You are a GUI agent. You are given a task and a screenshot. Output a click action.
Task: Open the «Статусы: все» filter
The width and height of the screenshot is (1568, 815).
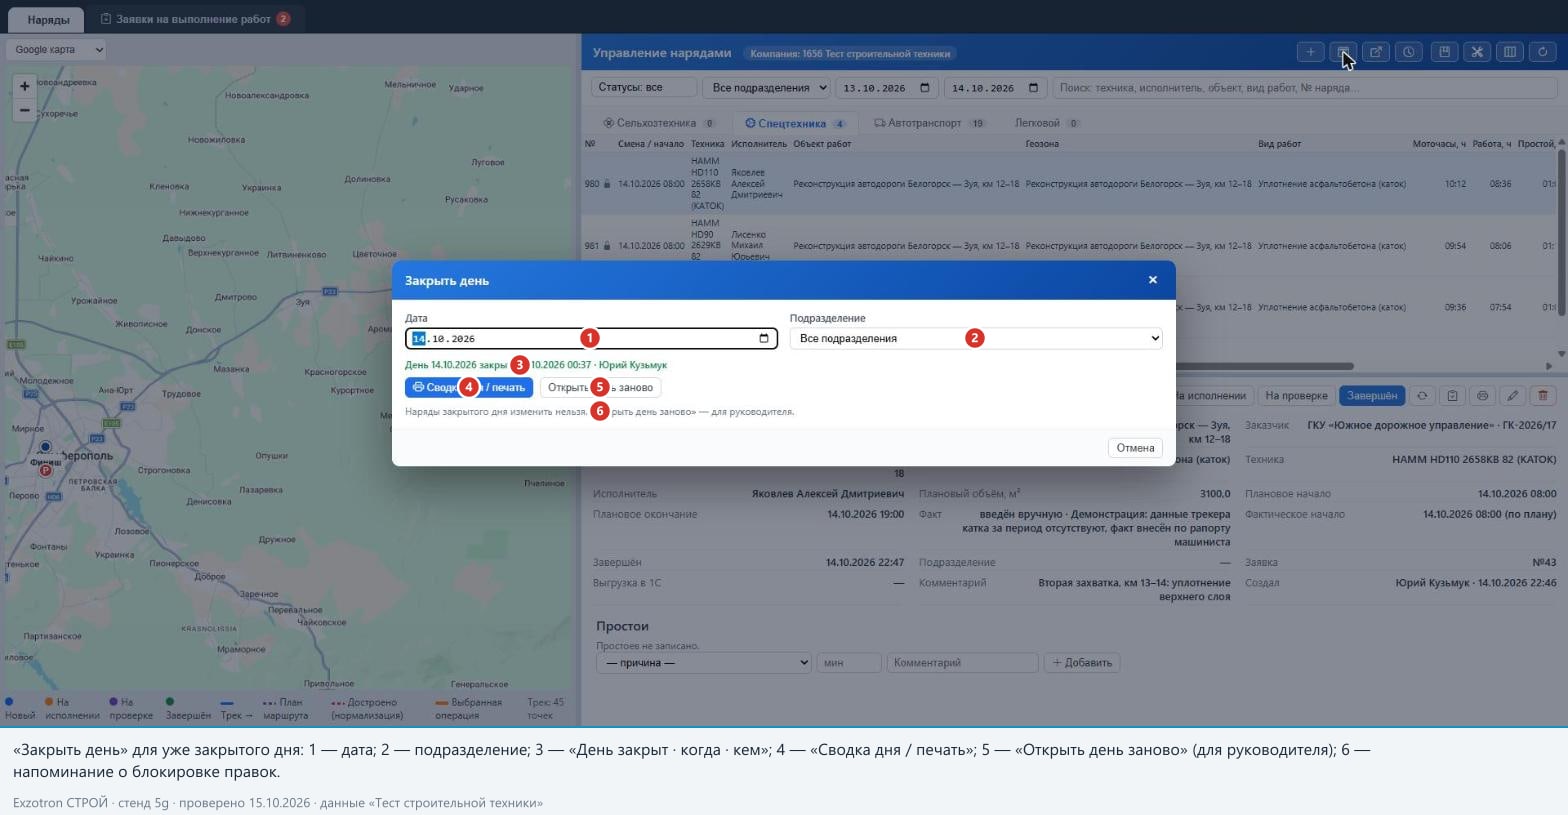tap(644, 88)
